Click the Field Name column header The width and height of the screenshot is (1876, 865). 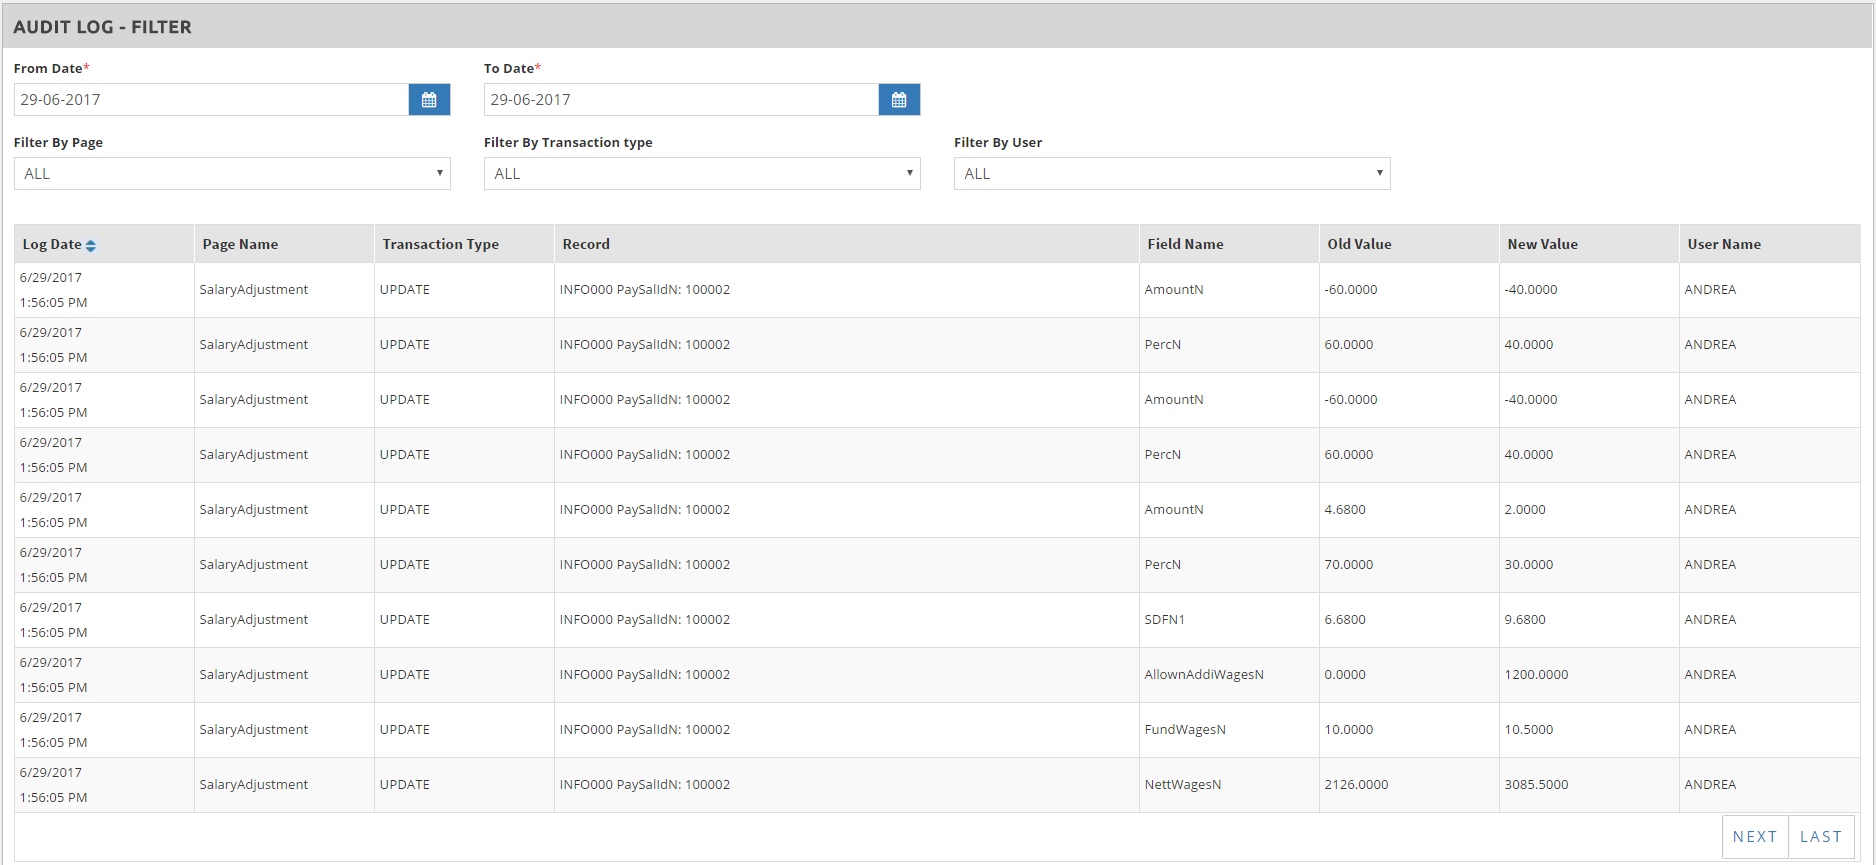[1185, 244]
